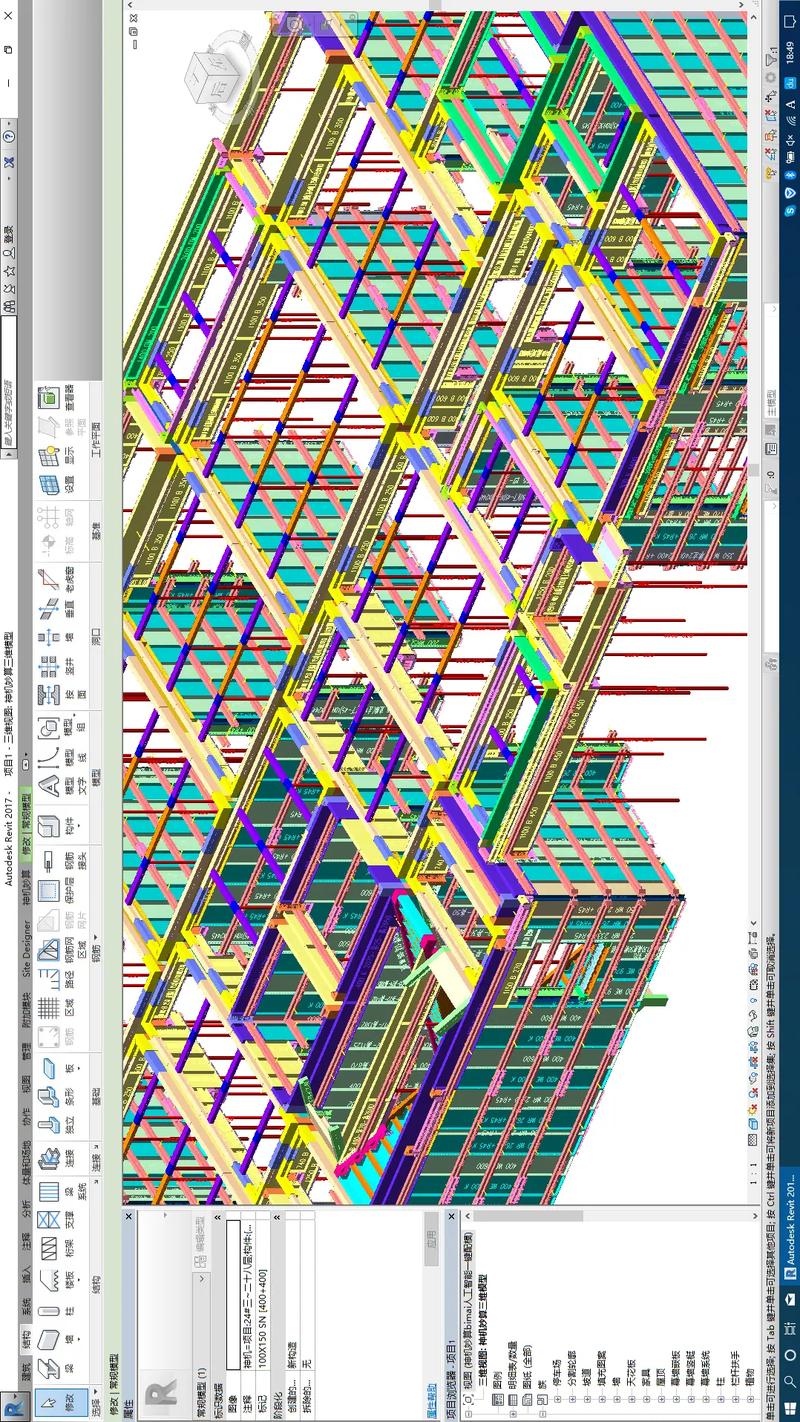Select the Column (柱) tool
The height and width of the screenshot is (1422, 800).
point(47,1311)
